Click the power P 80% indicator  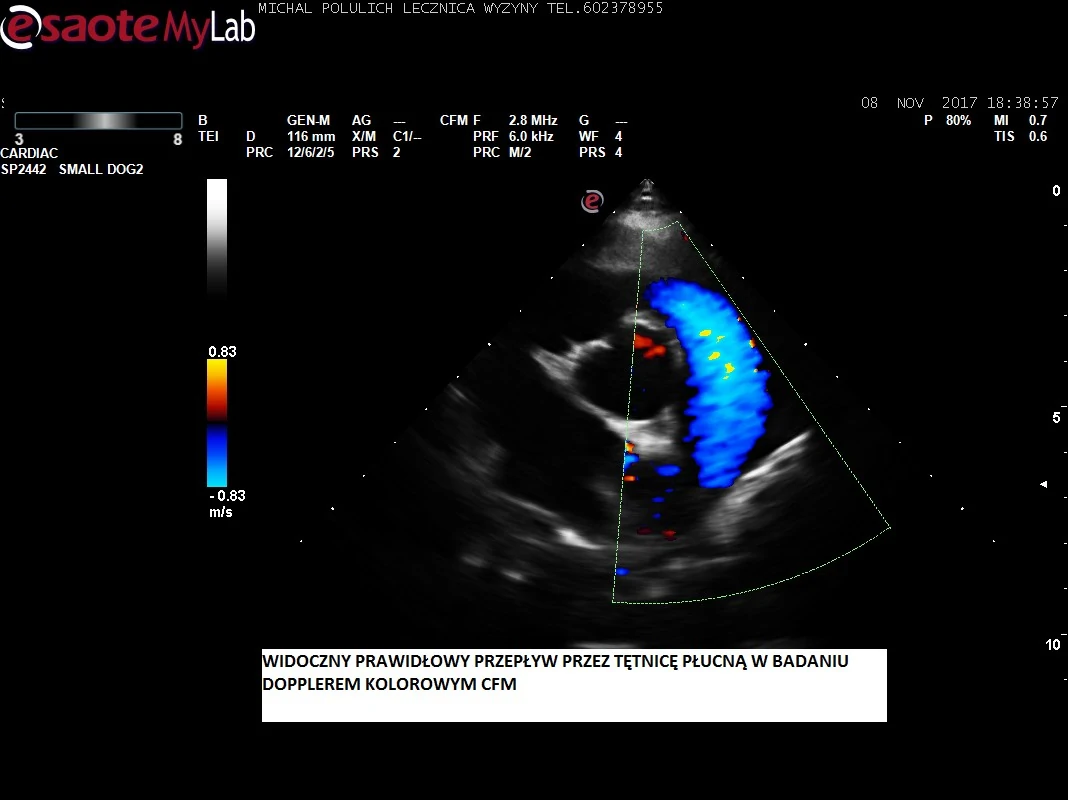coord(947,120)
